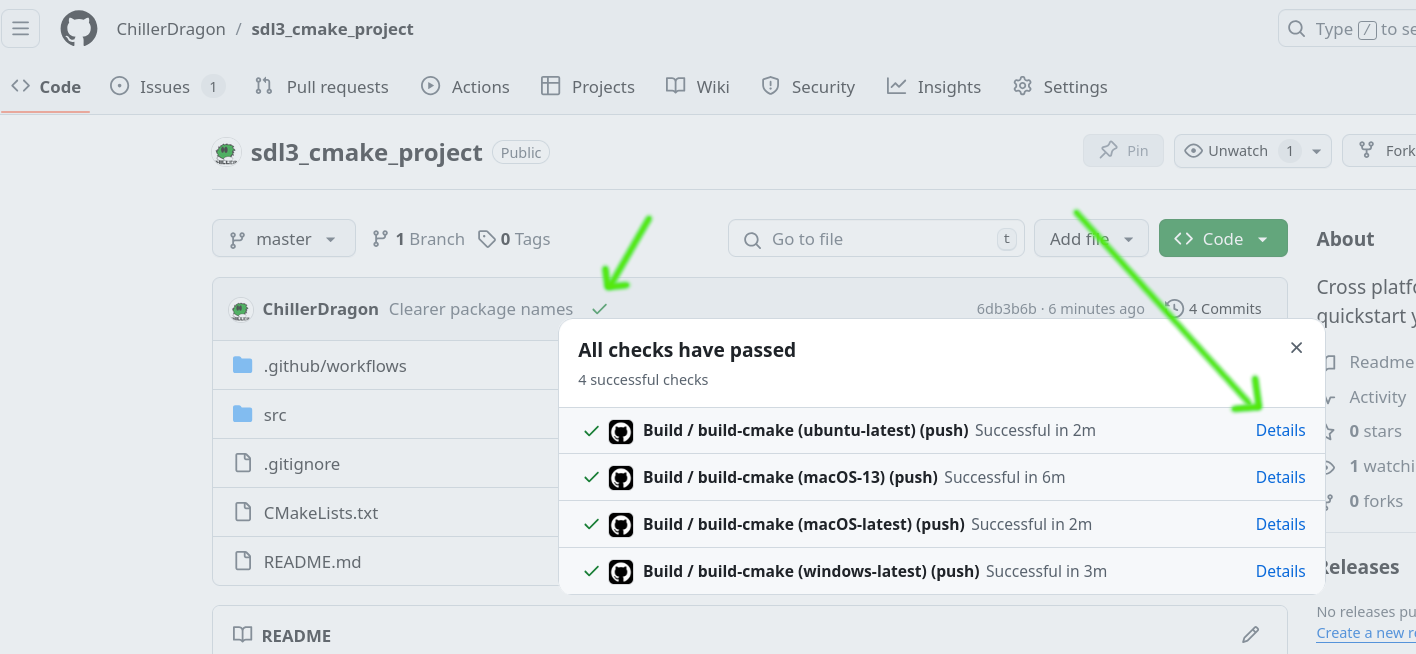Open the repository Settings tab

tap(1060, 87)
